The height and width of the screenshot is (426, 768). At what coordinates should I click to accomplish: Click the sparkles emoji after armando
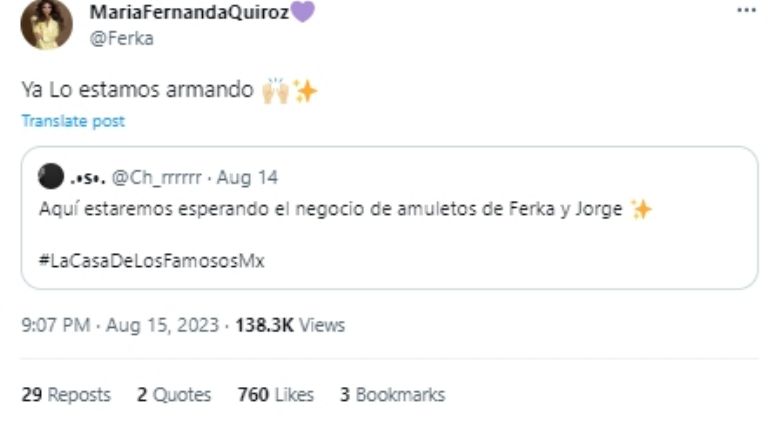[305, 91]
